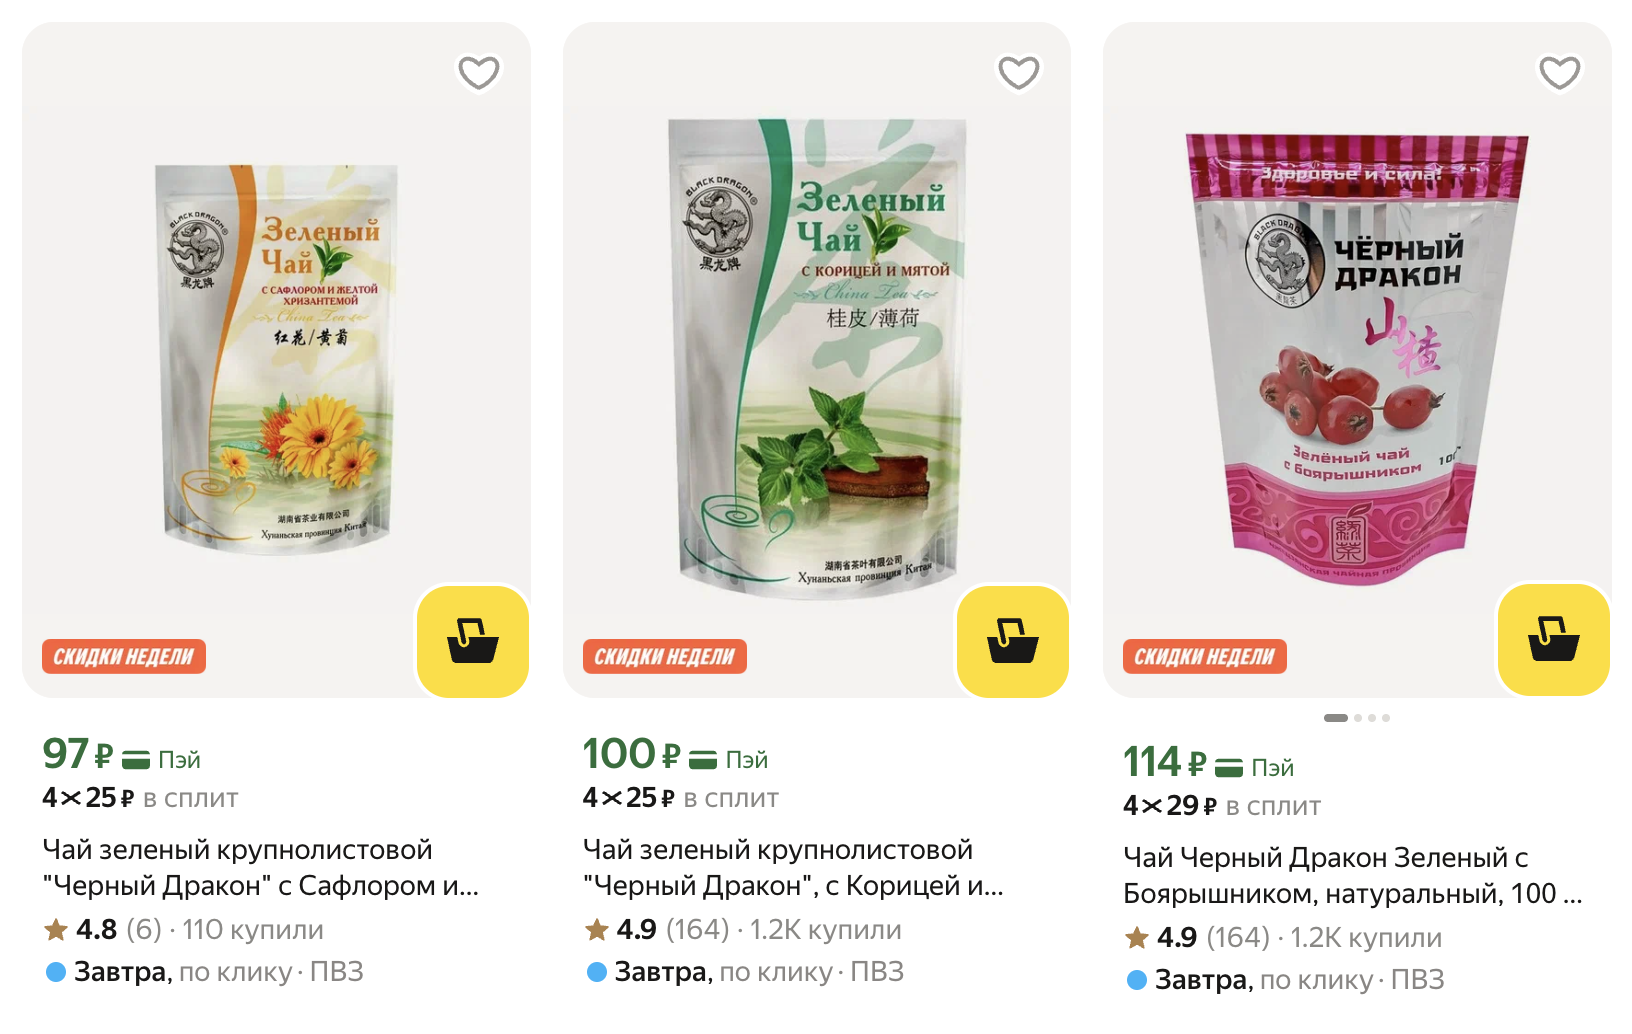Open 'Черный Дракон, с Корицей' product title
Screen dimensions: 1632x1034
(x=794, y=867)
